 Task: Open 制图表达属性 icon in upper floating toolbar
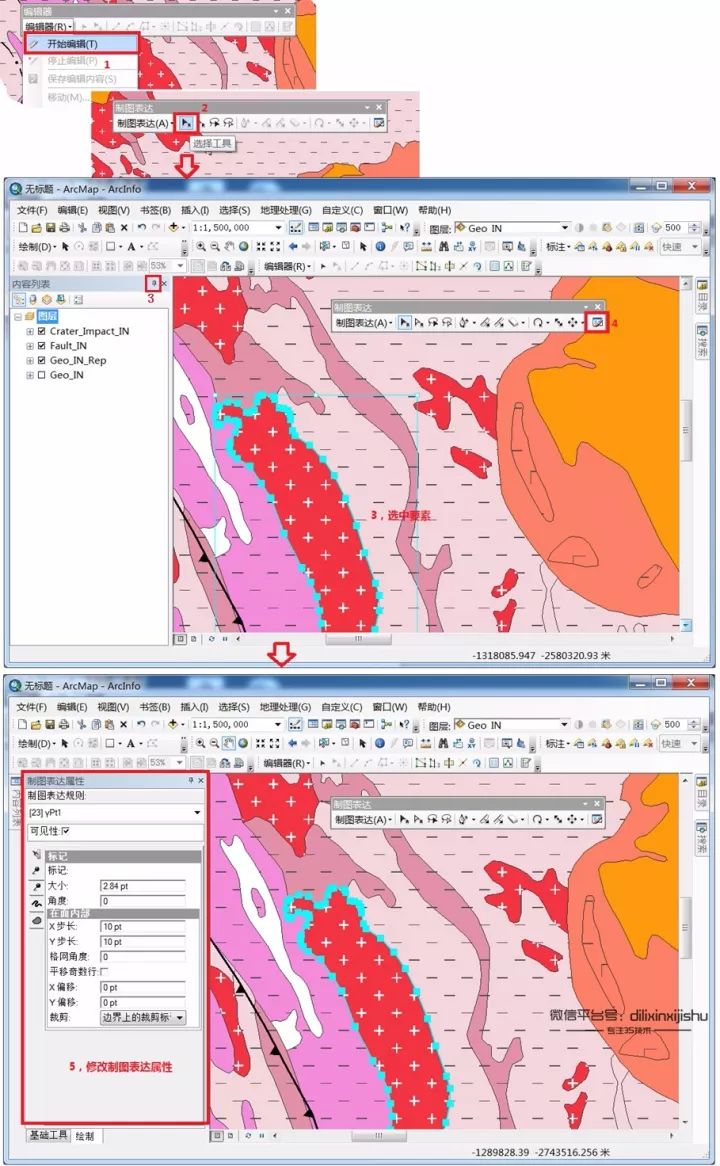click(597, 322)
